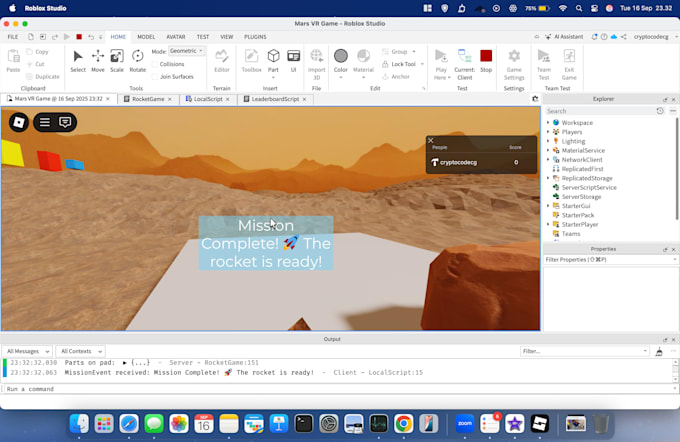Click the Explorer Search field
This screenshot has width=680, height=442.
pos(599,111)
